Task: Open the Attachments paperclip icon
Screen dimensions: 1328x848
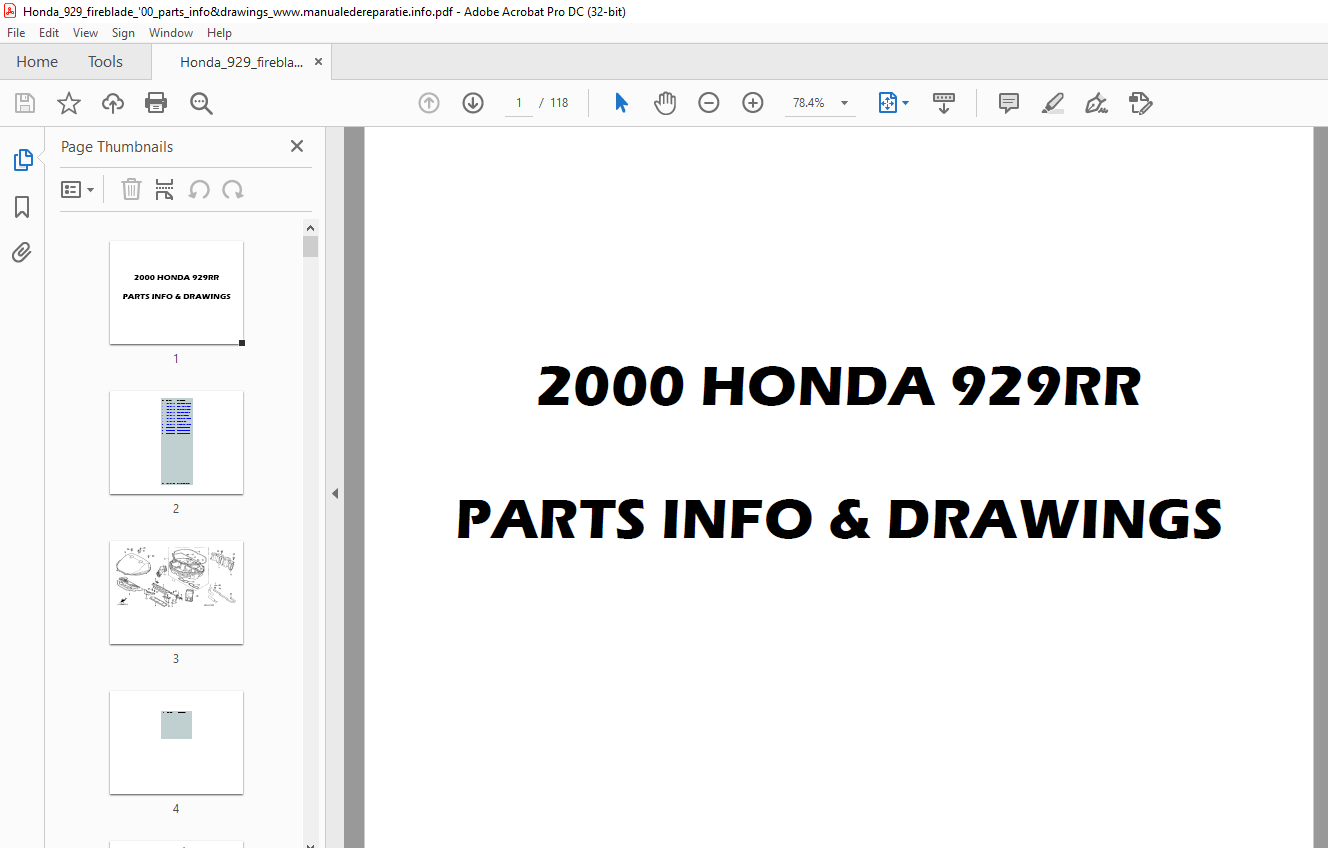Action: (x=22, y=252)
